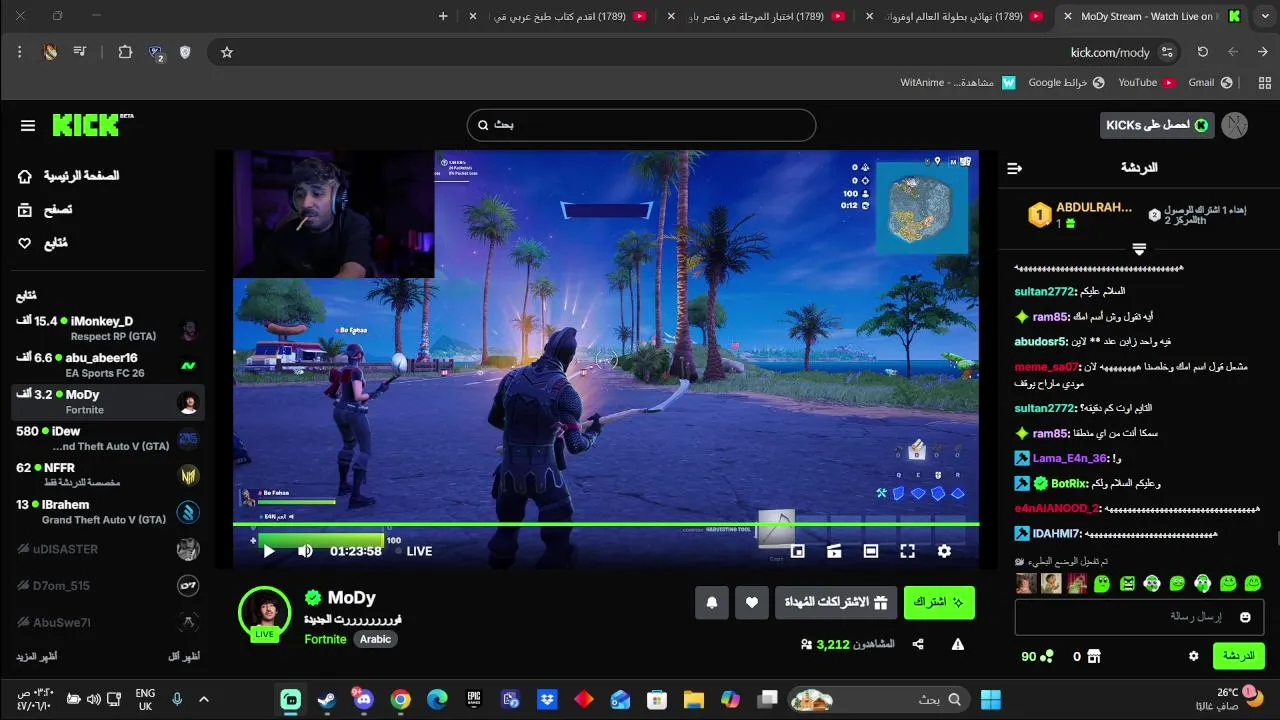The height and width of the screenshot is (720, 1280).
Task: Click the notification bell for MoDy
Action: (712, 602)
